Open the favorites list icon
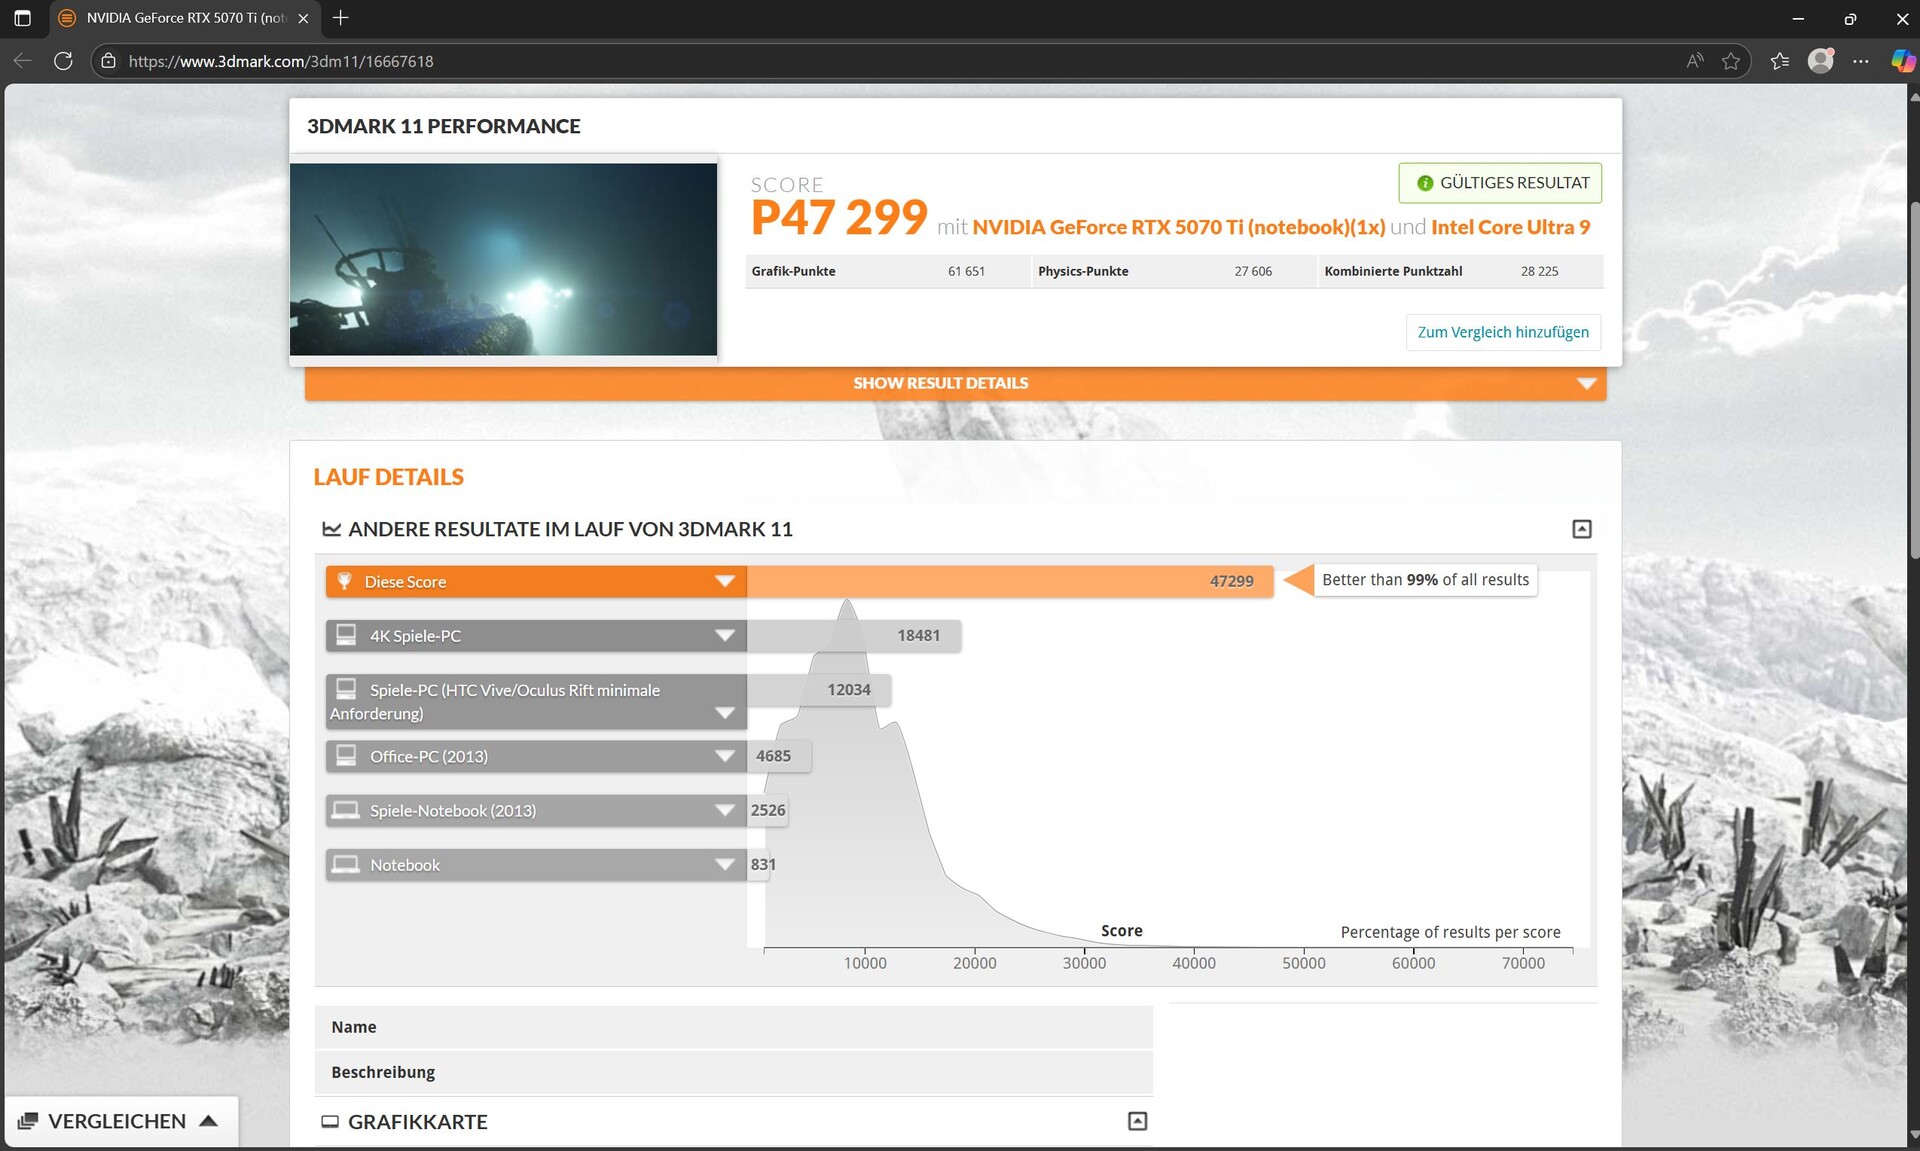Screen dimensions: 1920x1151 click(1779, 61)
